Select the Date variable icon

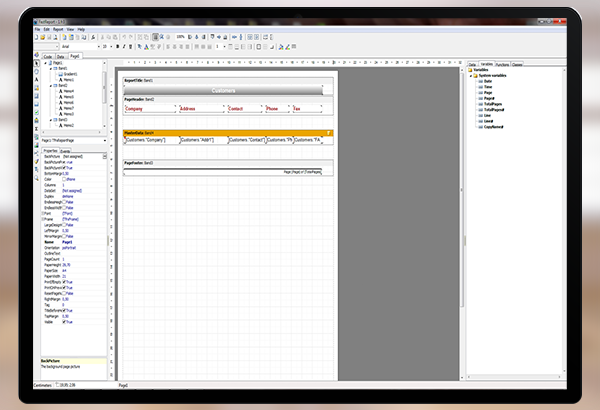coord(481,81)
